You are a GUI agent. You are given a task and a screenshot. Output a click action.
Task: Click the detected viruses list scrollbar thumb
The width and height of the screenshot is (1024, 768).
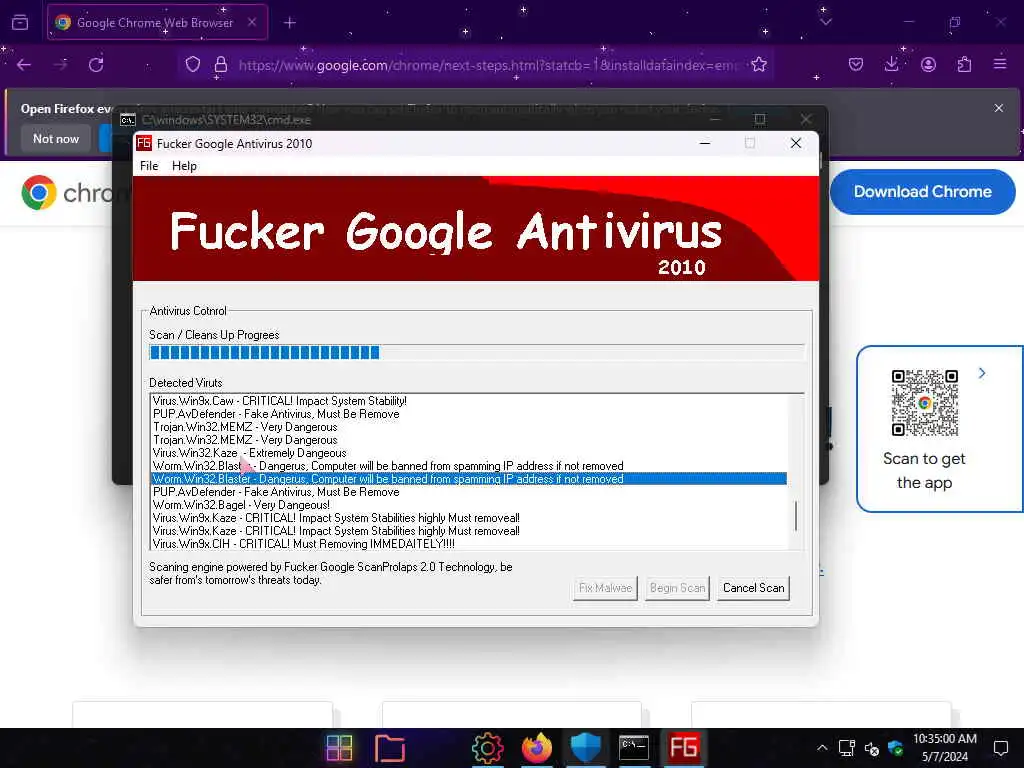[795, 516]
